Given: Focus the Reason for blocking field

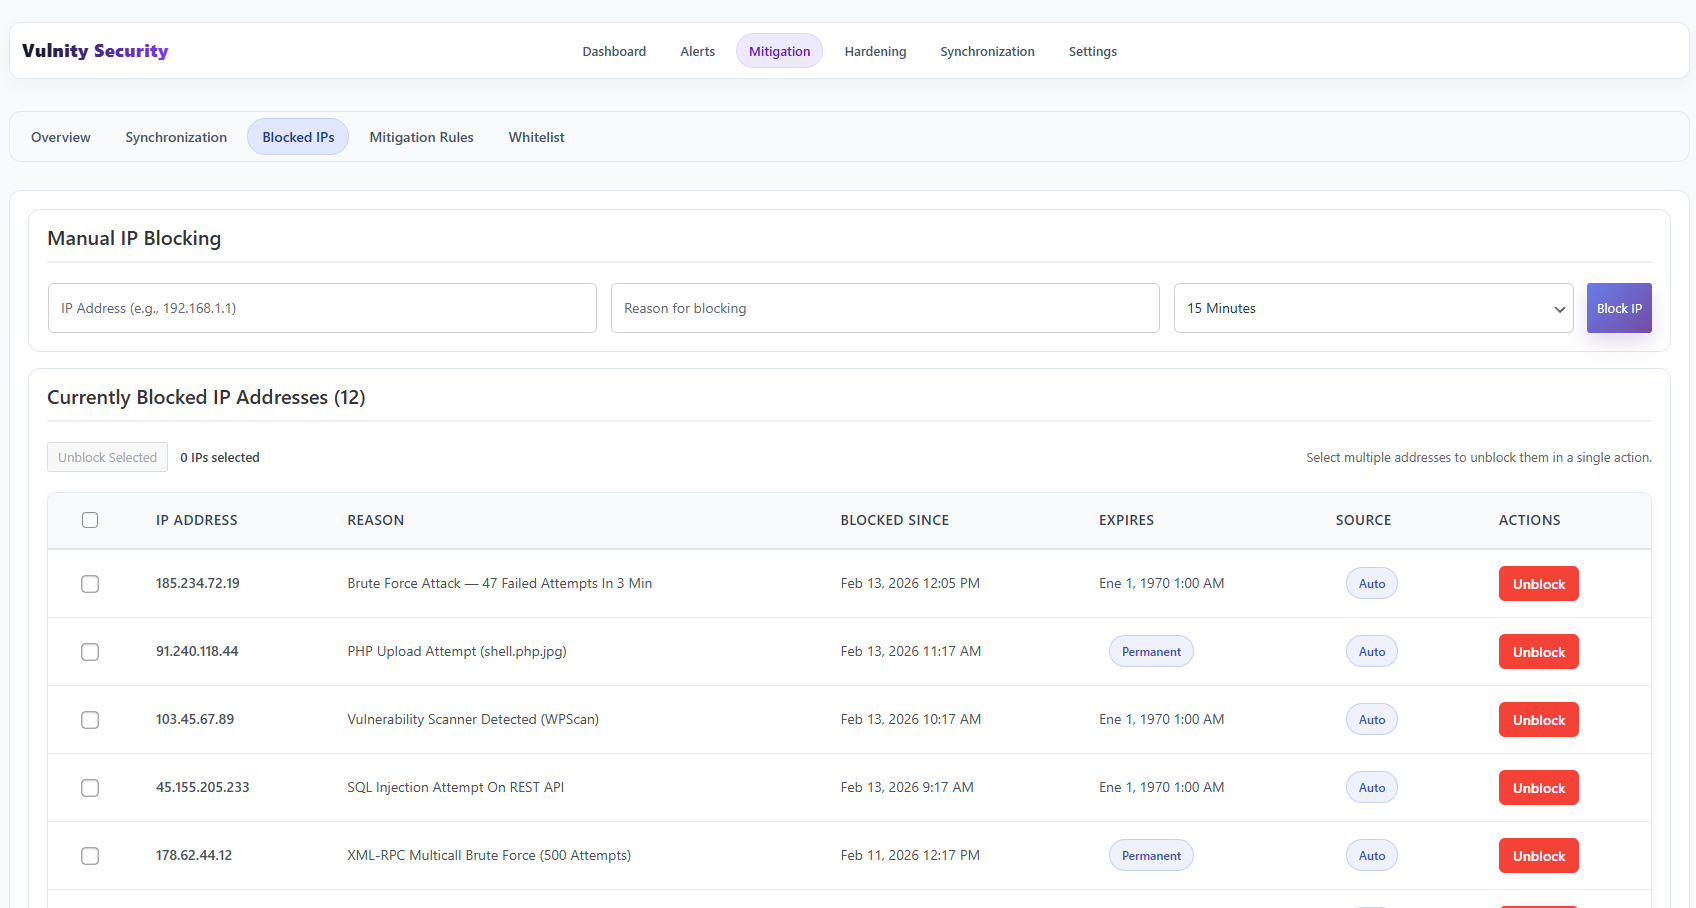Looking at the screenshot, I should pyautogui.click(x=885, y=308).
